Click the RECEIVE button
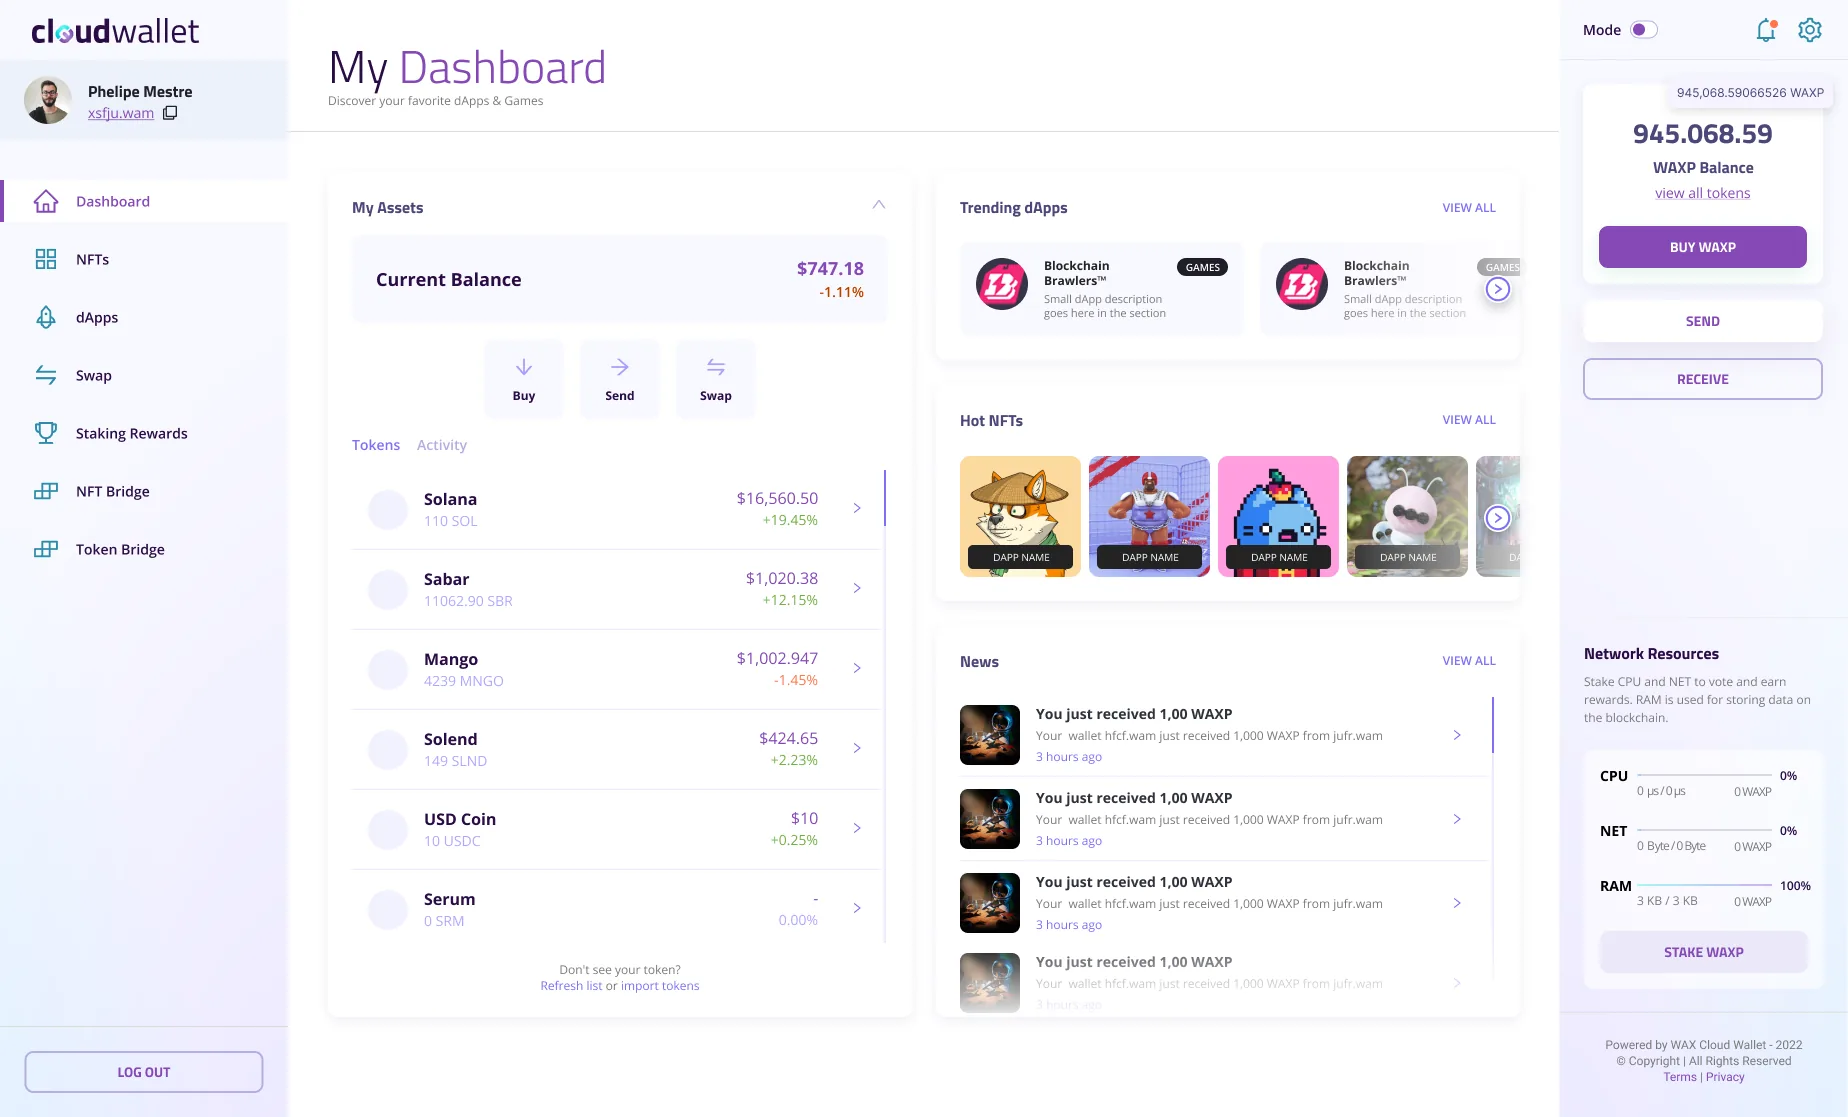Image resolution: width=1848 pixels, height=1117 pixels. [1703, 379]
